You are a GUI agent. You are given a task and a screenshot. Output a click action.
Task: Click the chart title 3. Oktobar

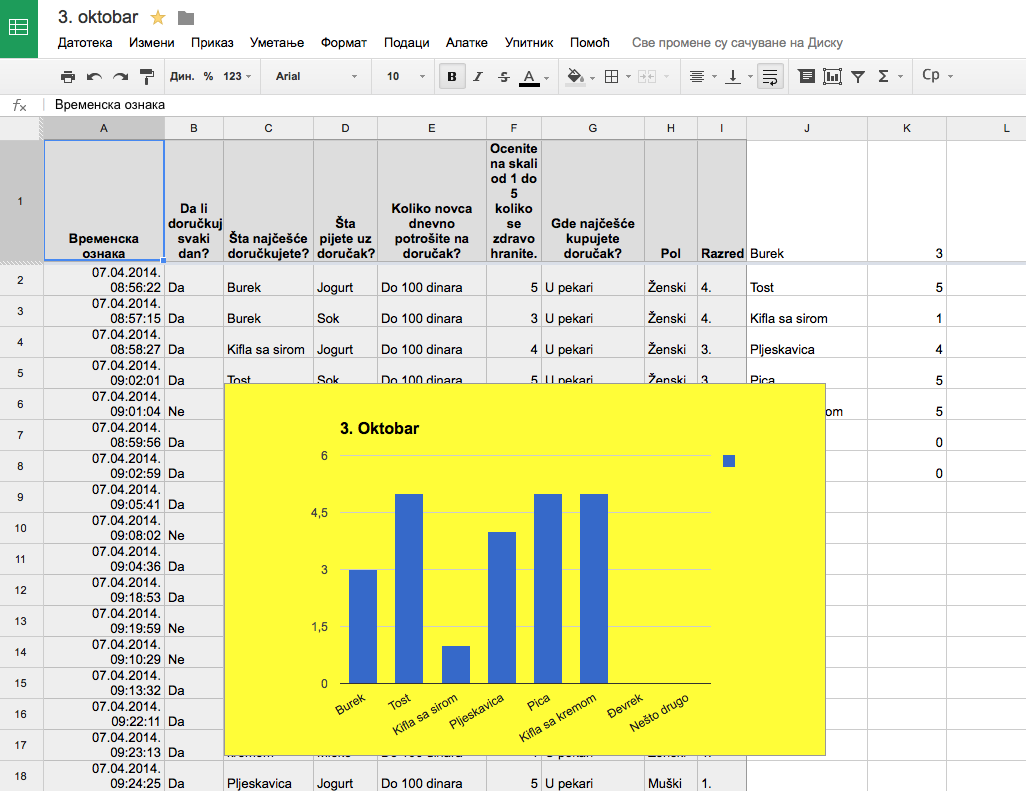(x=380, y=429)
